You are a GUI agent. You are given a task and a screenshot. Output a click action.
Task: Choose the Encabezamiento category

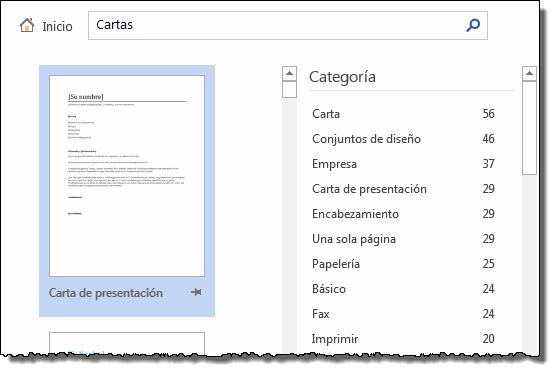[404, 214]
